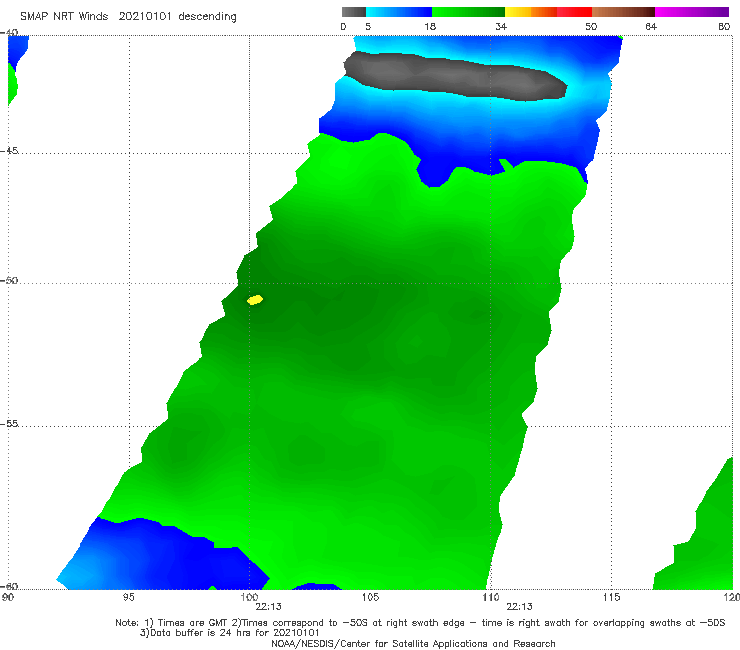Click the date '20210101' in the title
This screenshot has width=740, height=650.
145,16
